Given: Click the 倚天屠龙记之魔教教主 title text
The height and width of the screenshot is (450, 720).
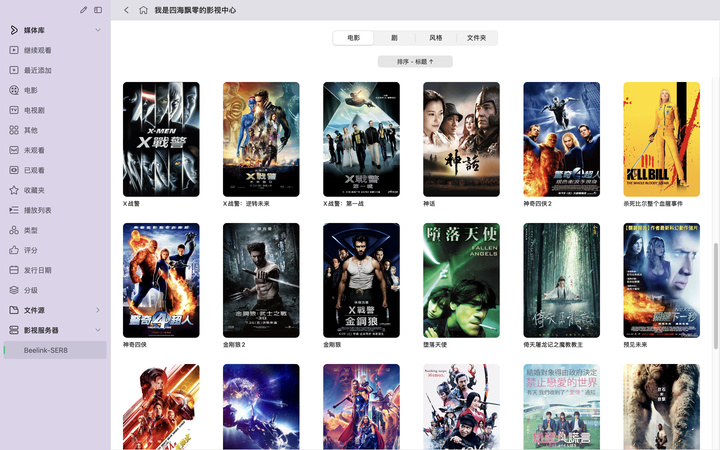Looking at the screenshot, I should pyautogui.click(x=553, y=344).
